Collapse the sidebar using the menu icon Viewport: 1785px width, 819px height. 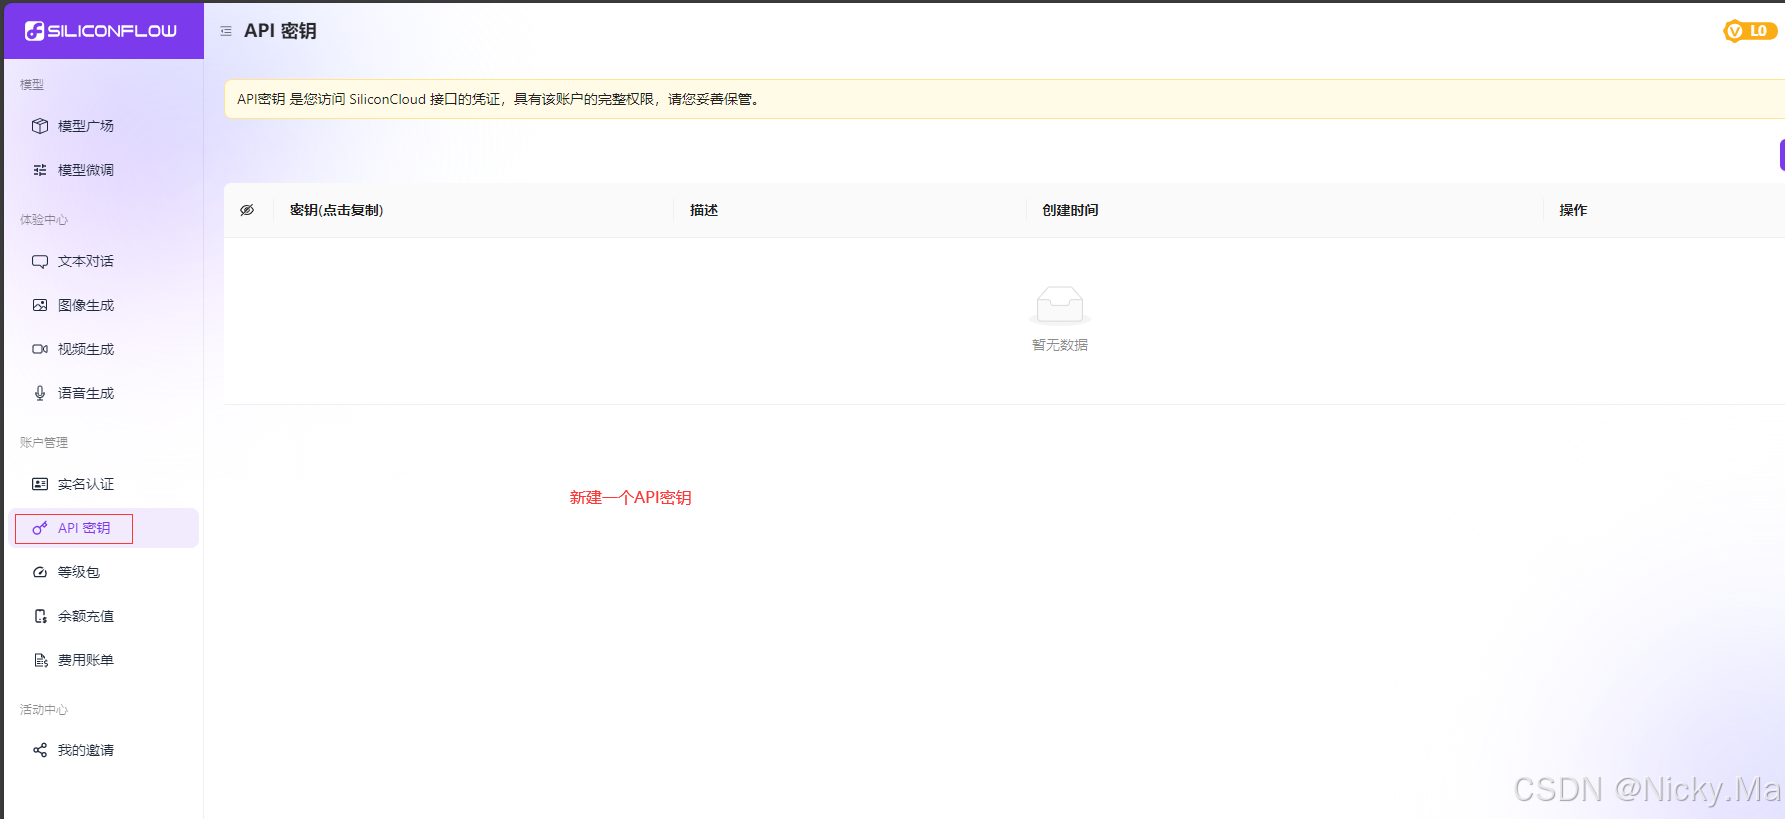[226, 31]
